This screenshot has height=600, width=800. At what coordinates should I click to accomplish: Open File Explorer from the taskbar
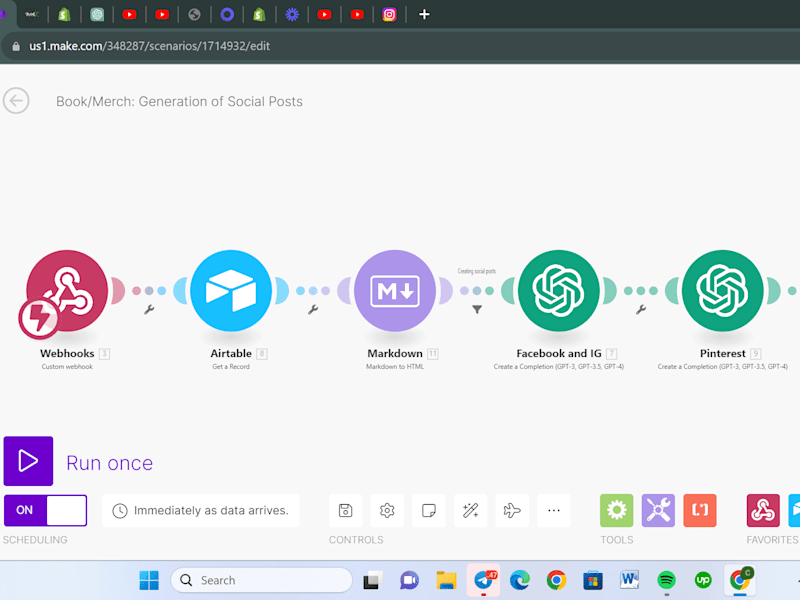point(446,580)
